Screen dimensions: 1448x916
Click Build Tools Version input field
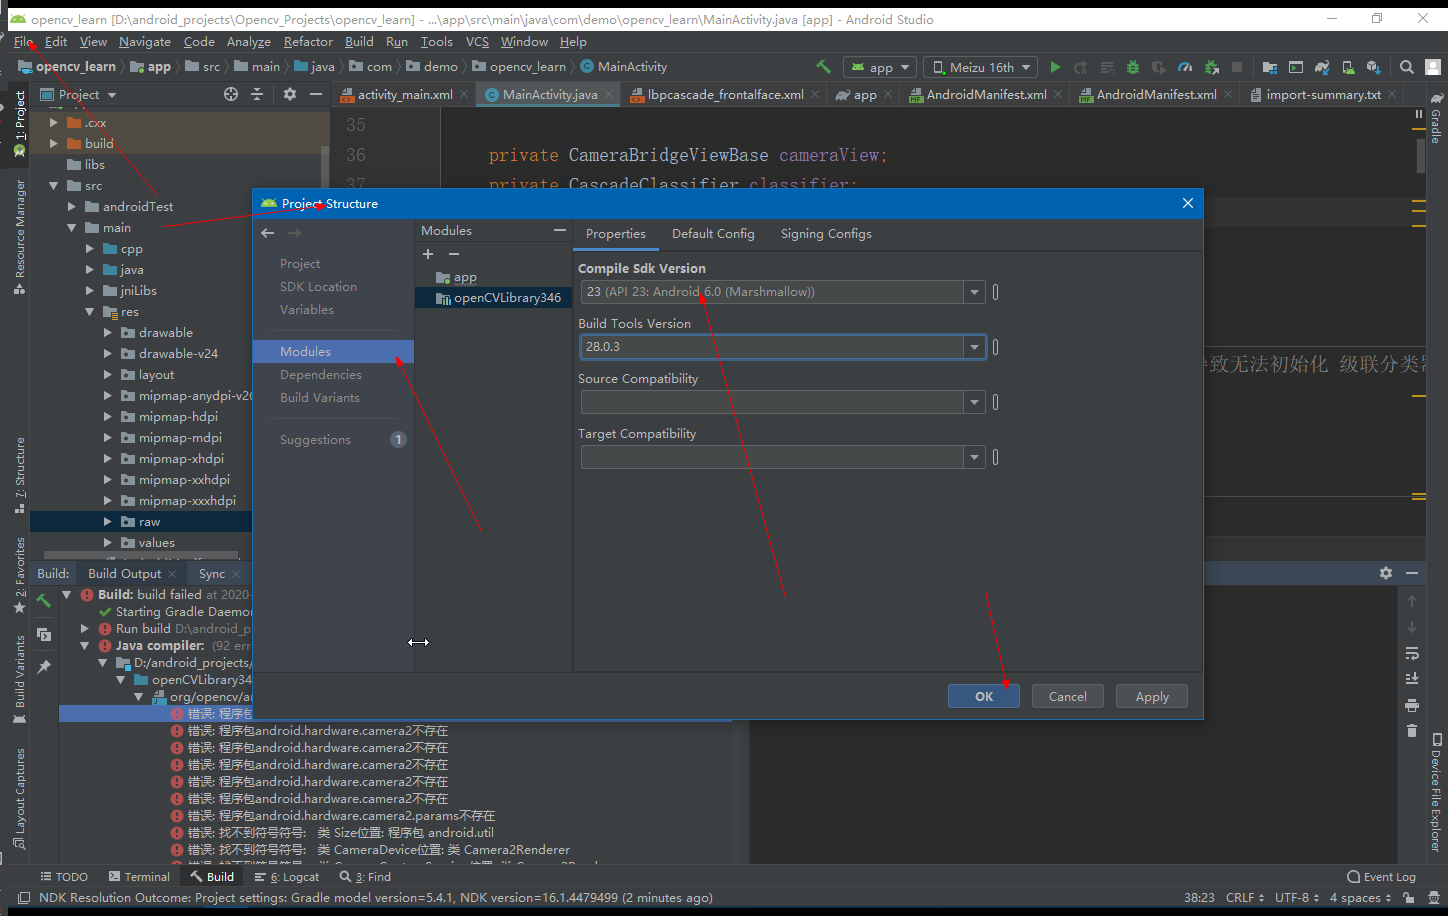click(772, 347)
